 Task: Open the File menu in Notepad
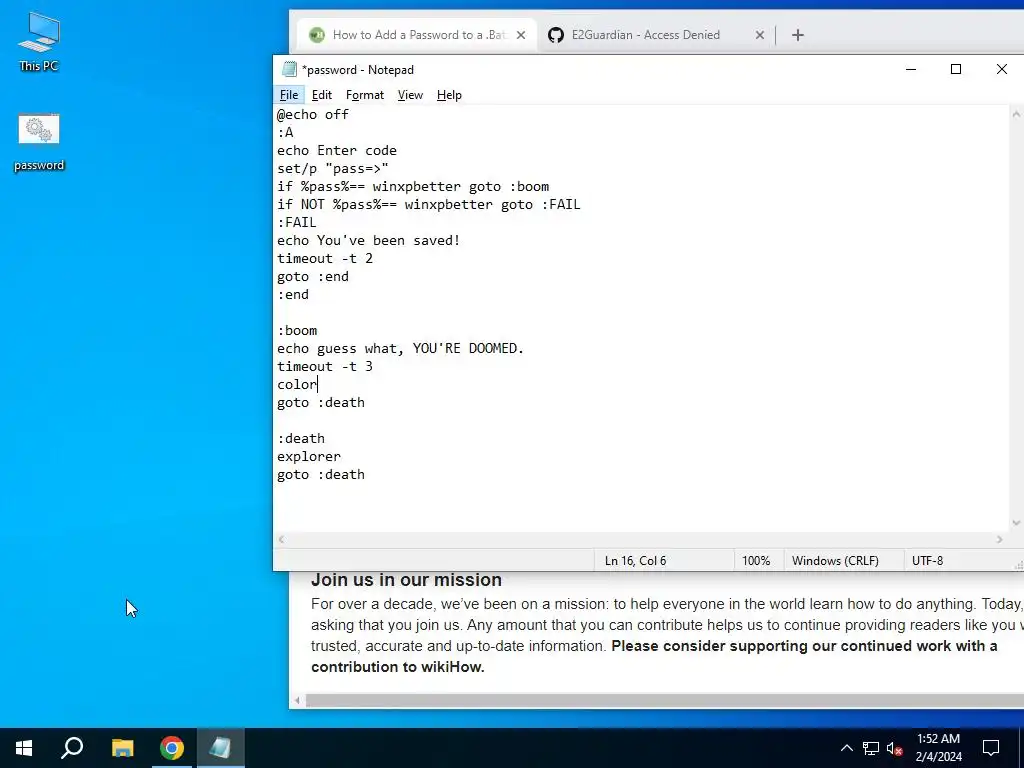(x=289, y=95)
